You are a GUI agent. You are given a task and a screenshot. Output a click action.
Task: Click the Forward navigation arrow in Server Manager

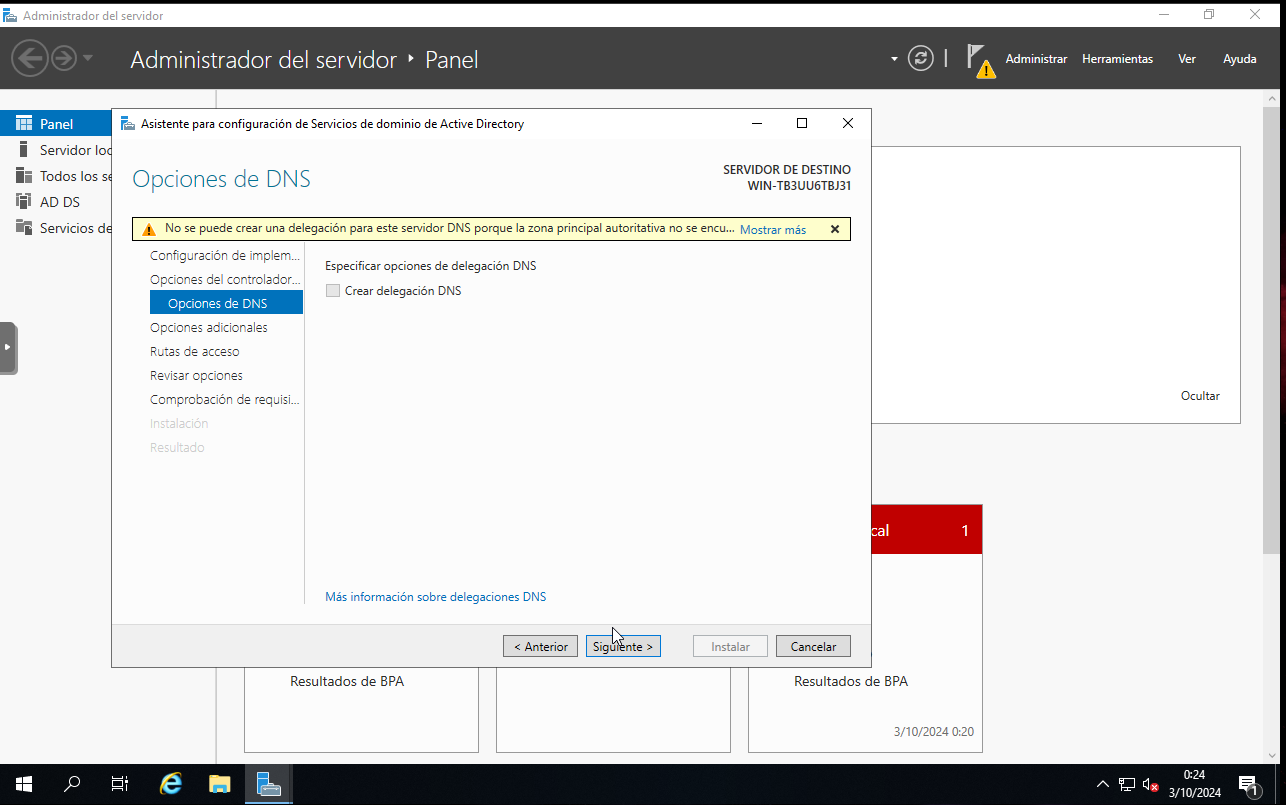click(64, 59)
